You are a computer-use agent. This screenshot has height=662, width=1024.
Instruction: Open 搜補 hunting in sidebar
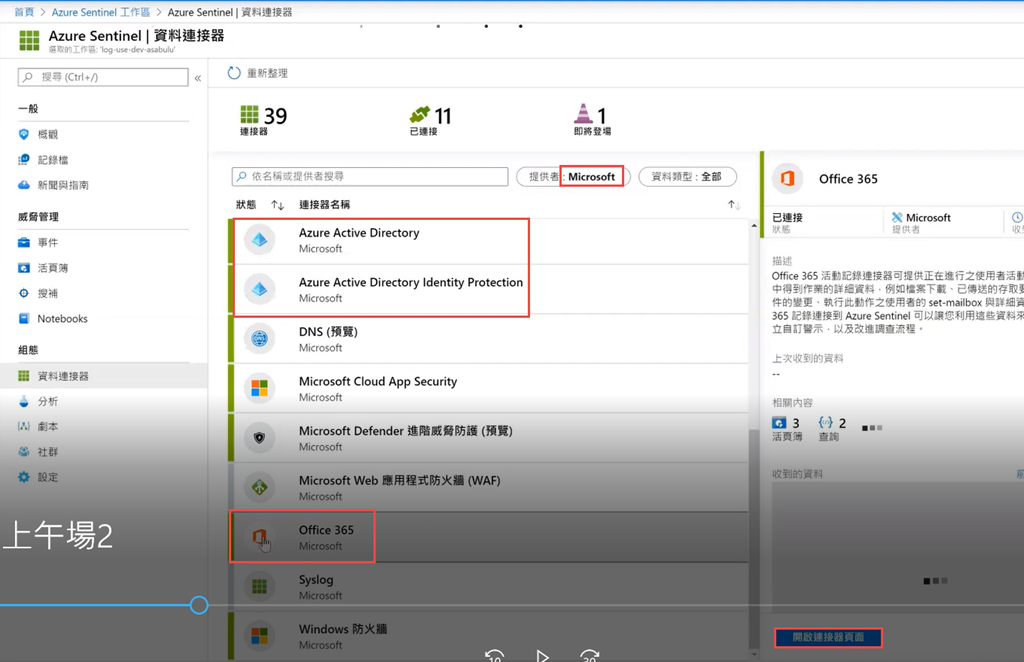coord(48,293)
